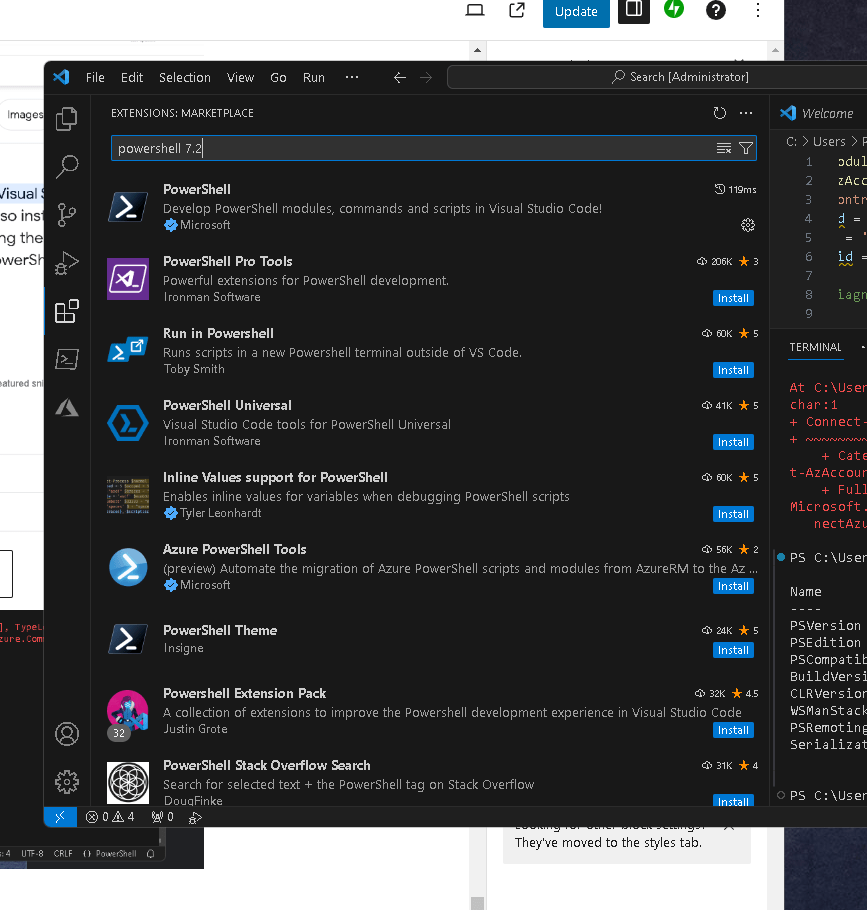Click the laptop preview device icon
This screenshot has height=910, width=867.
click(x=475, y=10)
